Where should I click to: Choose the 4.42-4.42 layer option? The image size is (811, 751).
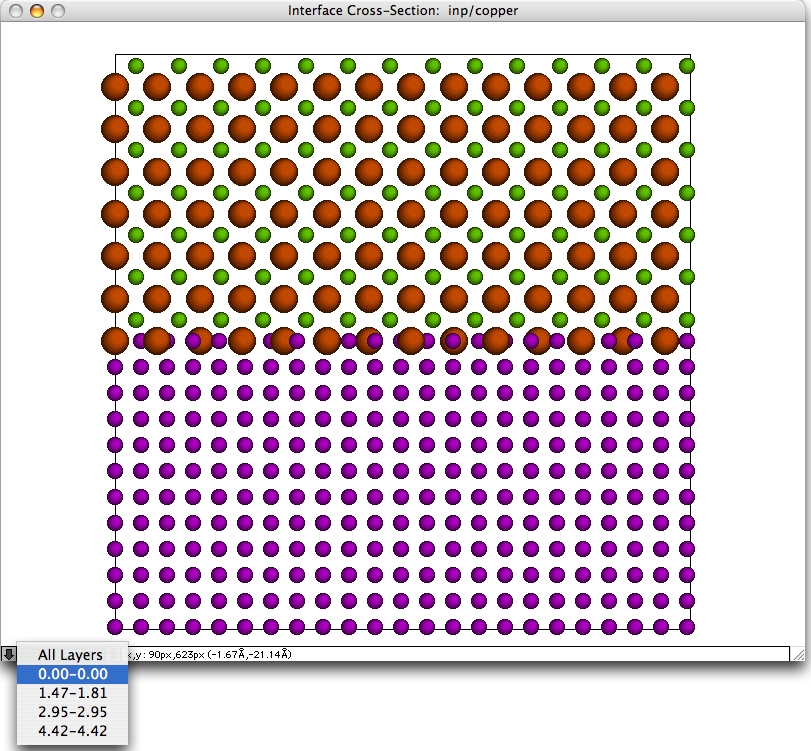(72, 731)
